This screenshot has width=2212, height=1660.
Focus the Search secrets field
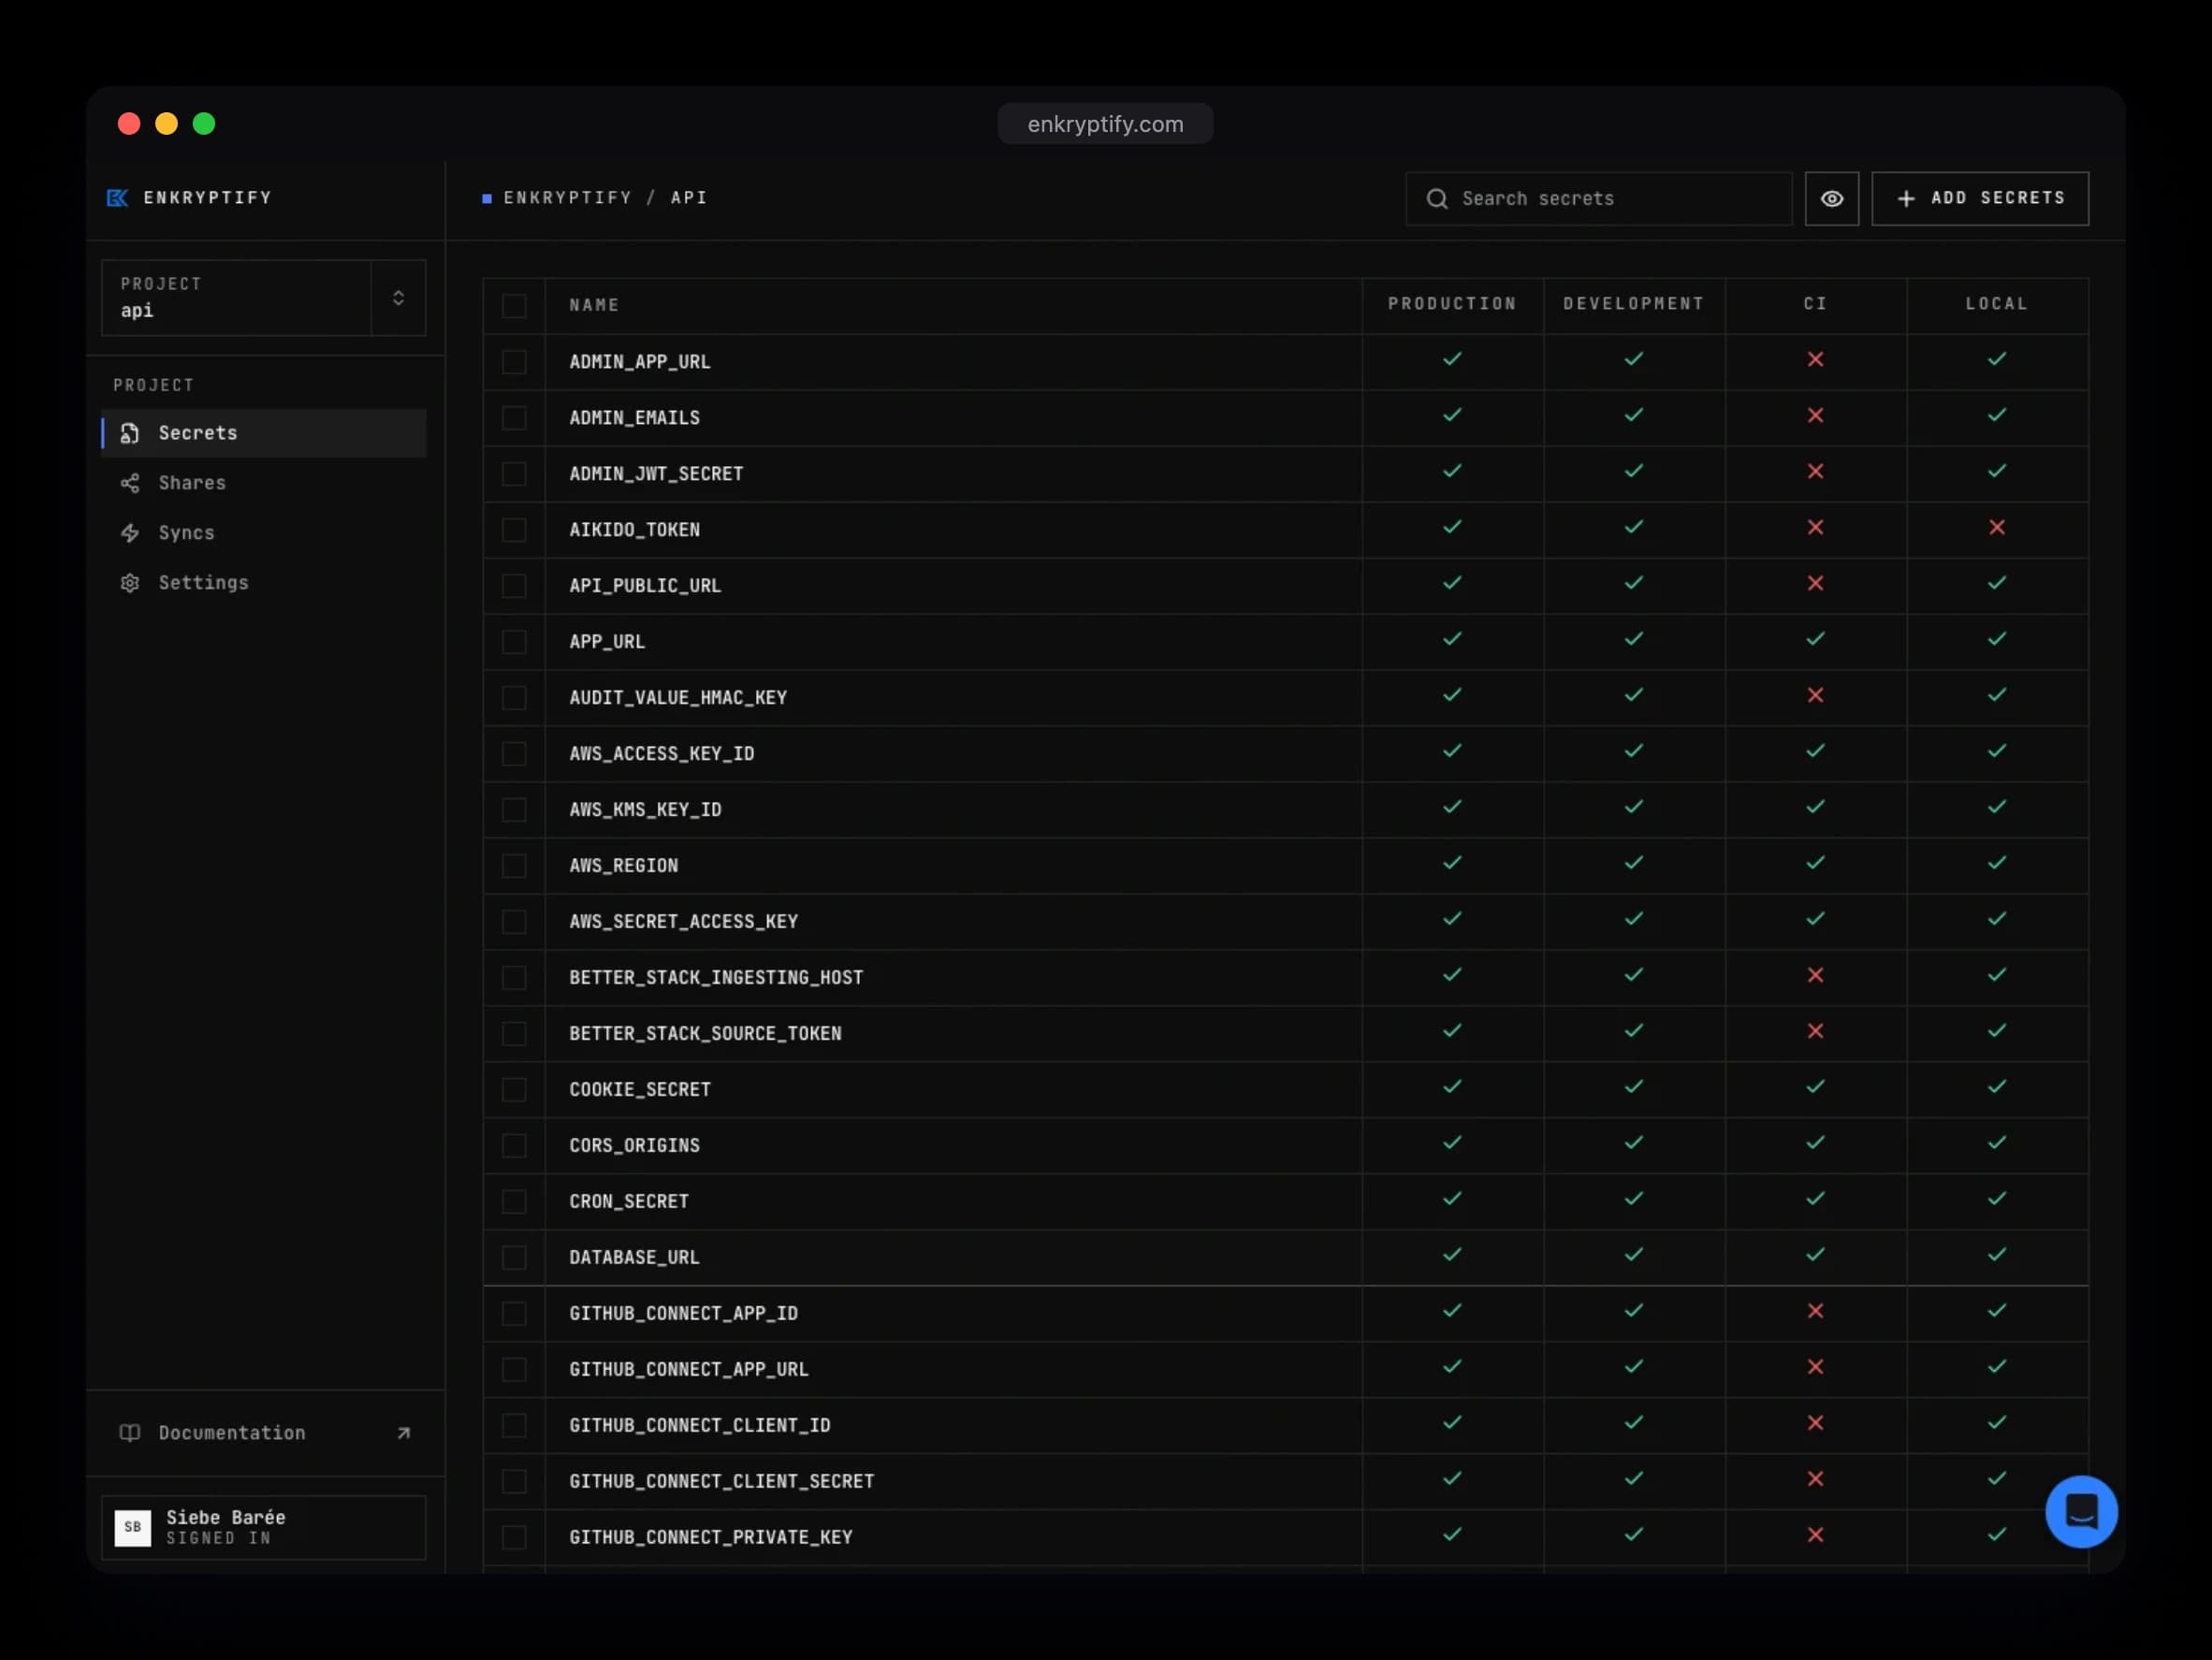(1598, 198)
